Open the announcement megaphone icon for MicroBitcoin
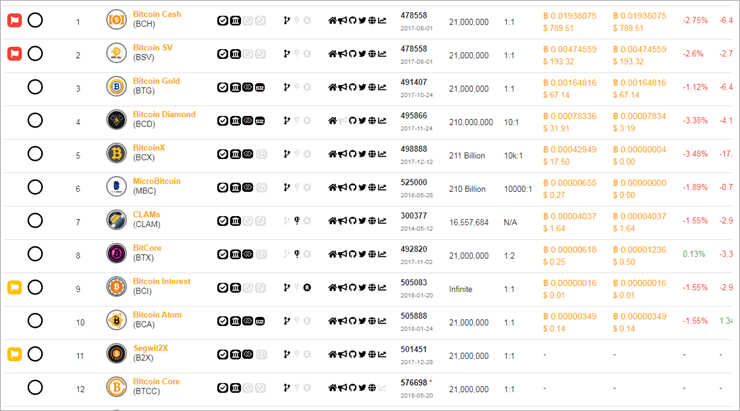 342,187
